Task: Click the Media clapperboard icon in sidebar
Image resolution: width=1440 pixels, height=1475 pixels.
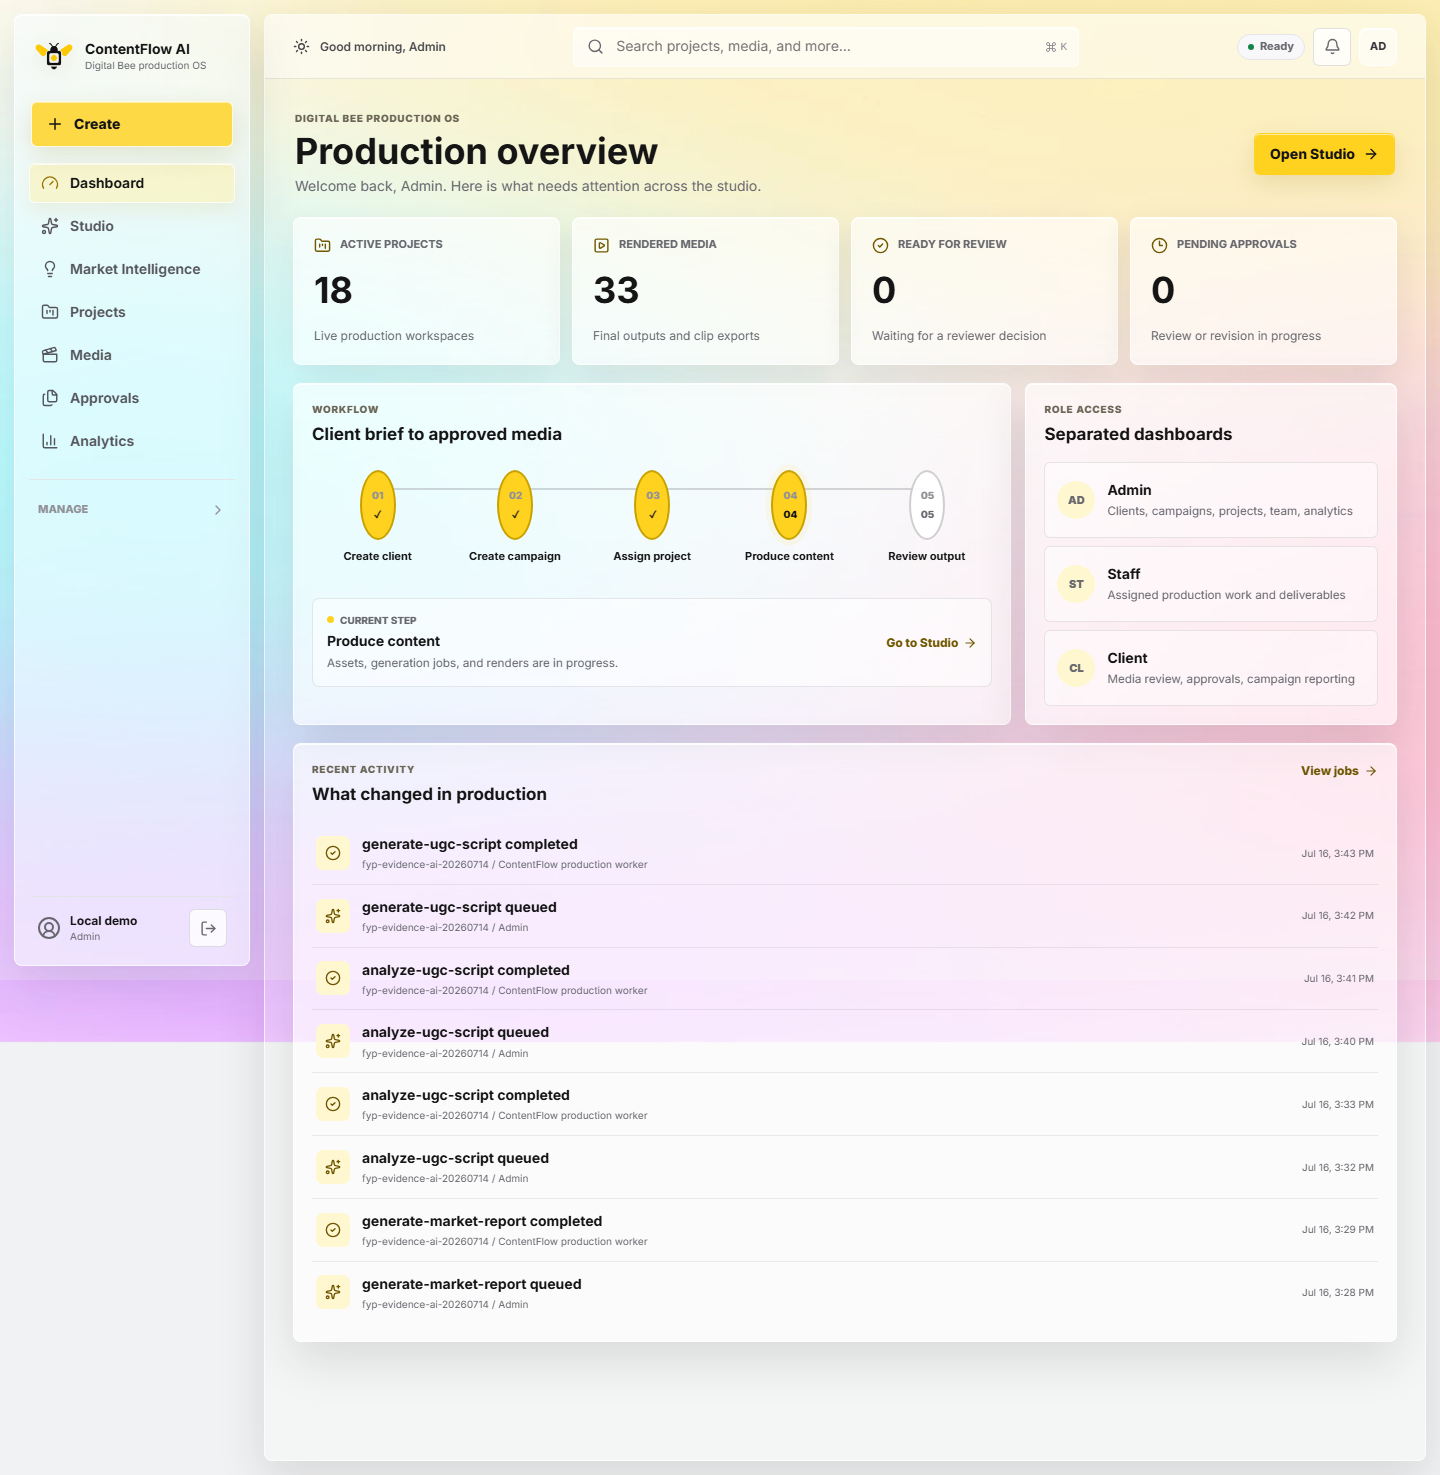Action: pos(50,355)
